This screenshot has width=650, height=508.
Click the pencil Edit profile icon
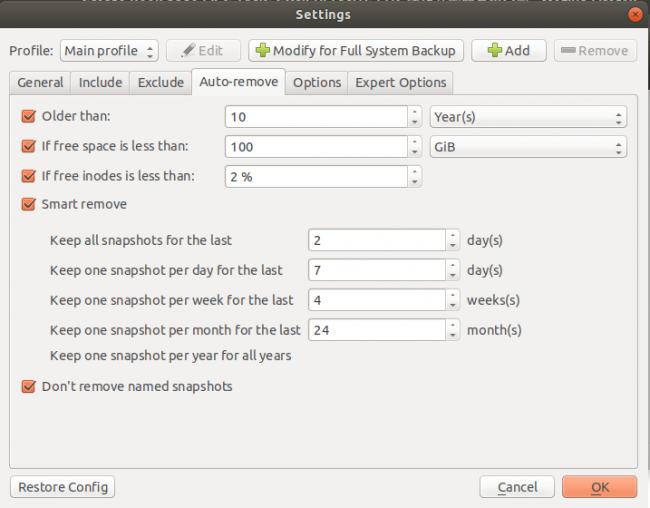point(189,51)
